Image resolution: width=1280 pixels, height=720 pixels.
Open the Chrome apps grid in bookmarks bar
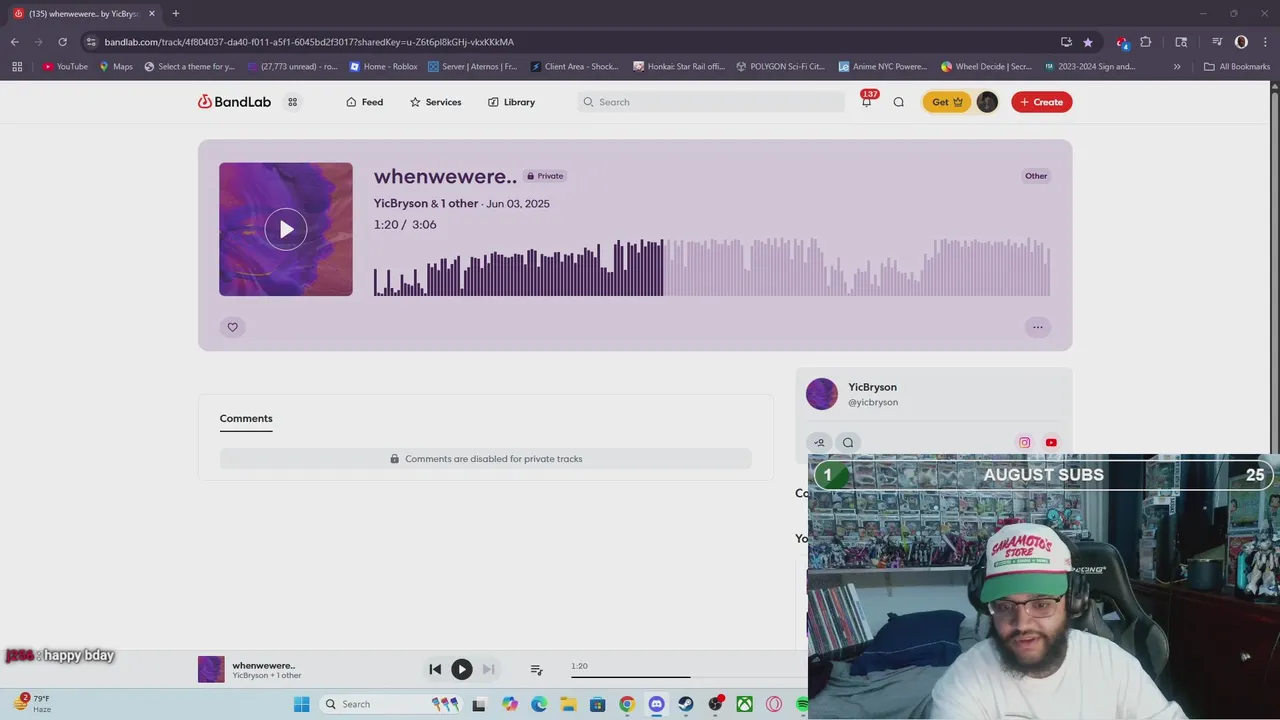(17, 66)
